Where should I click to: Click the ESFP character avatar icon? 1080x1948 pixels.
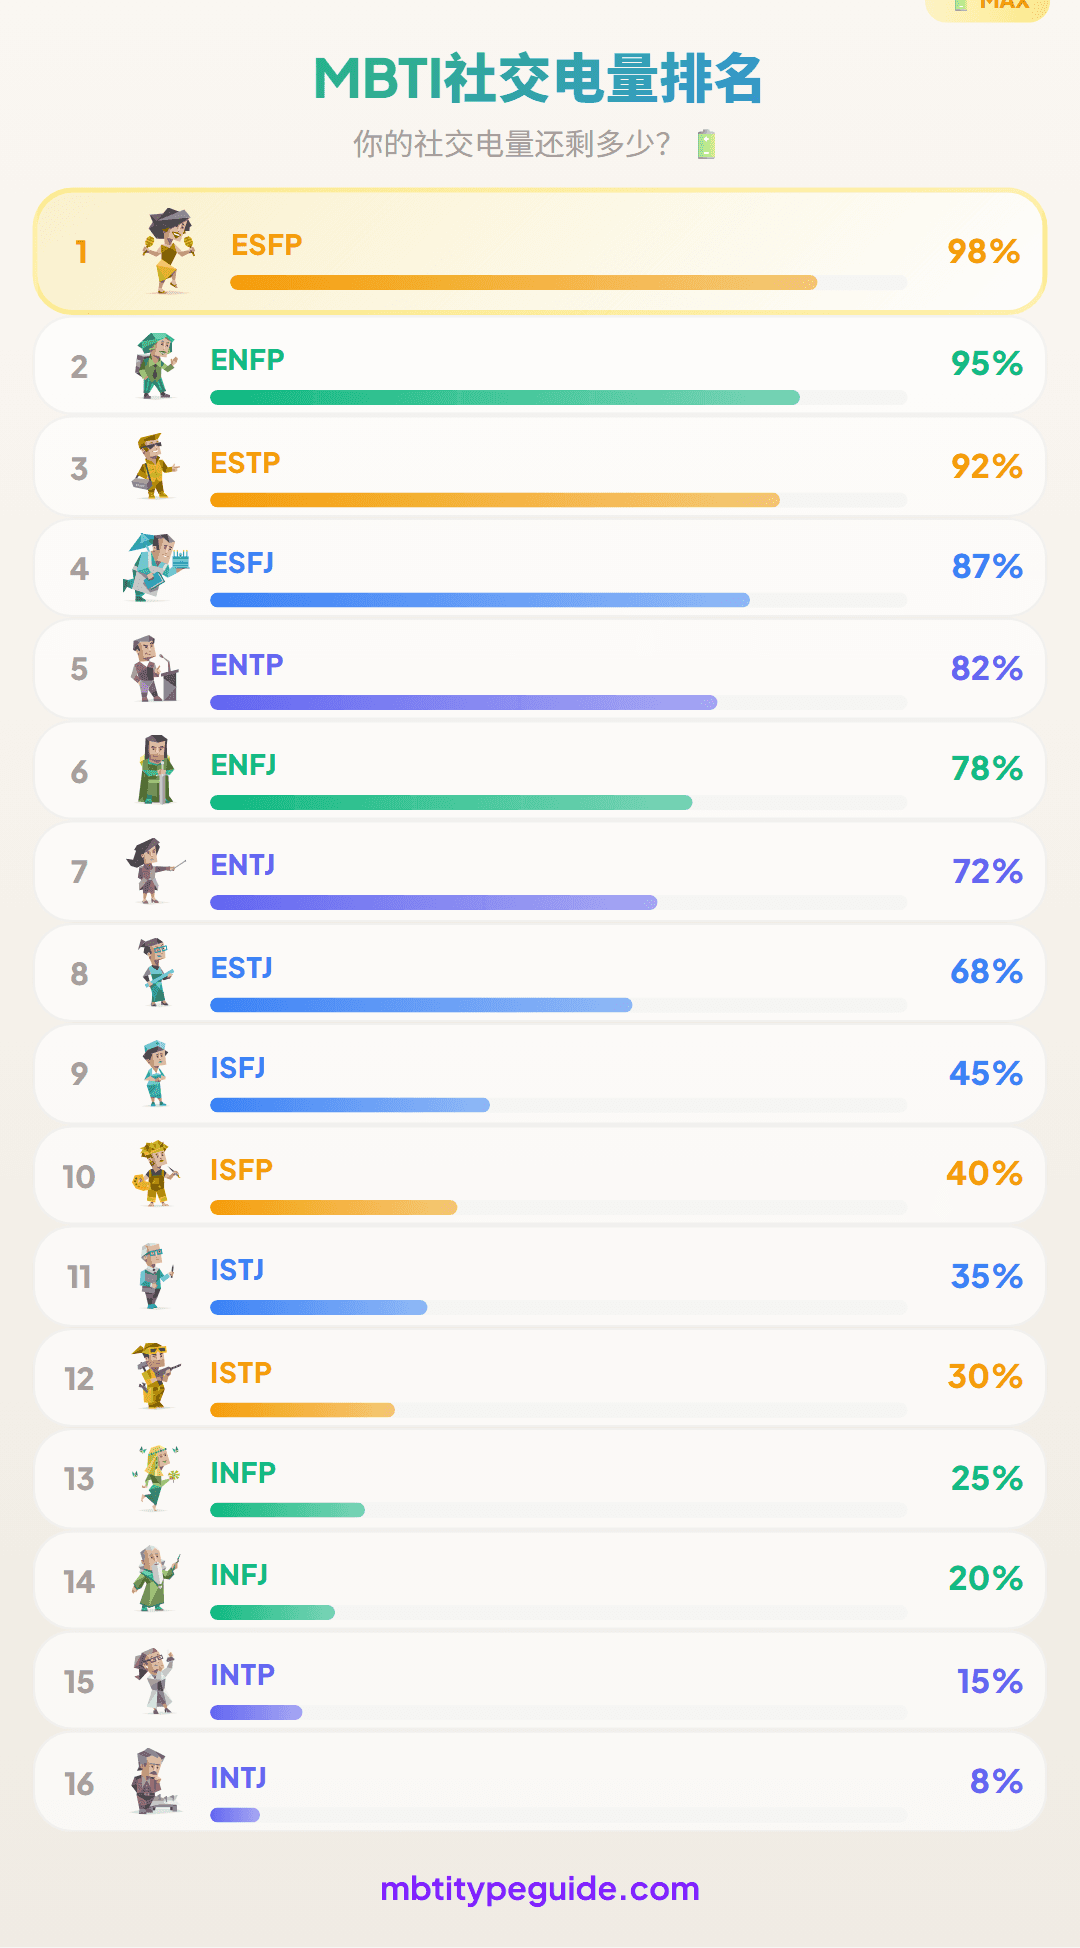coord(168,251)
